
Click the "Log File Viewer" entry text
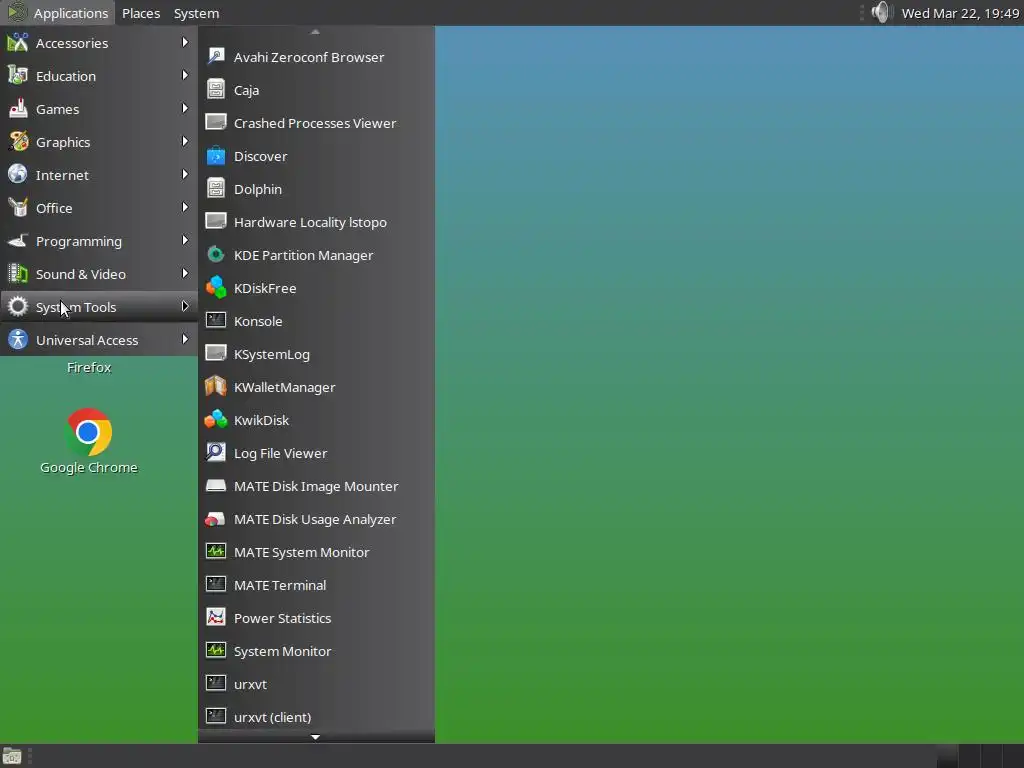(x=281, y=453)
